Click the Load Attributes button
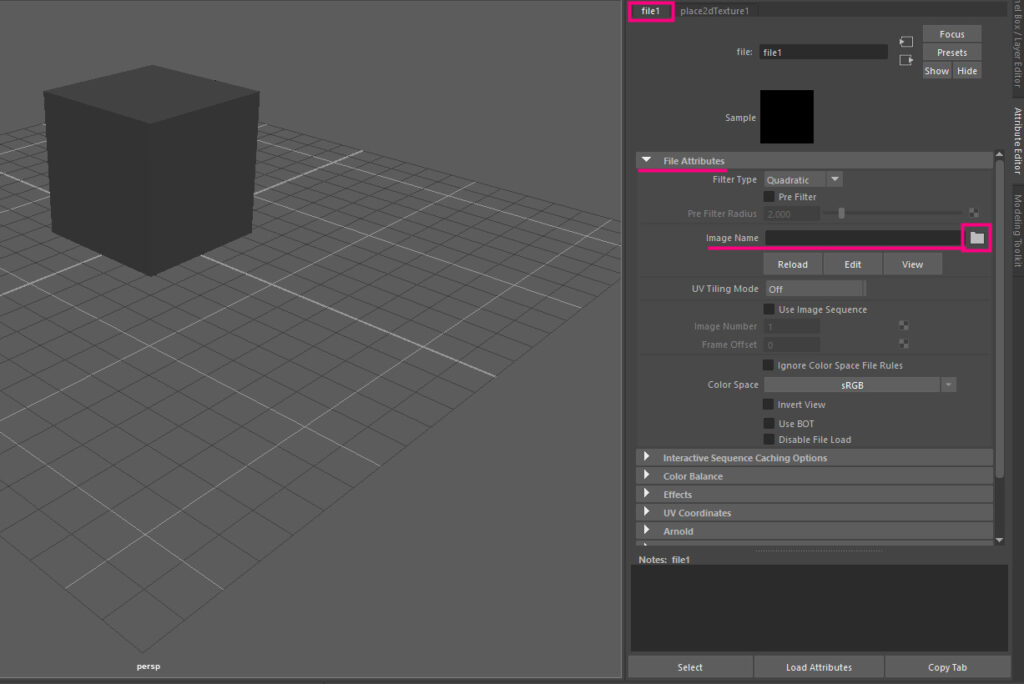The image size is (1024, 684). coord(819,667)
